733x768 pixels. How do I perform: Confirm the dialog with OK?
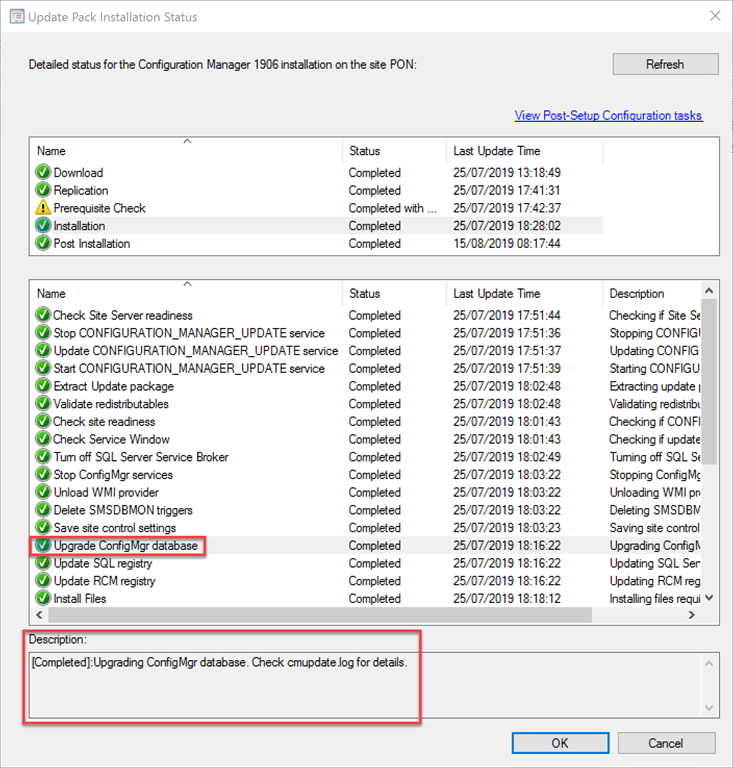(559, 743)
